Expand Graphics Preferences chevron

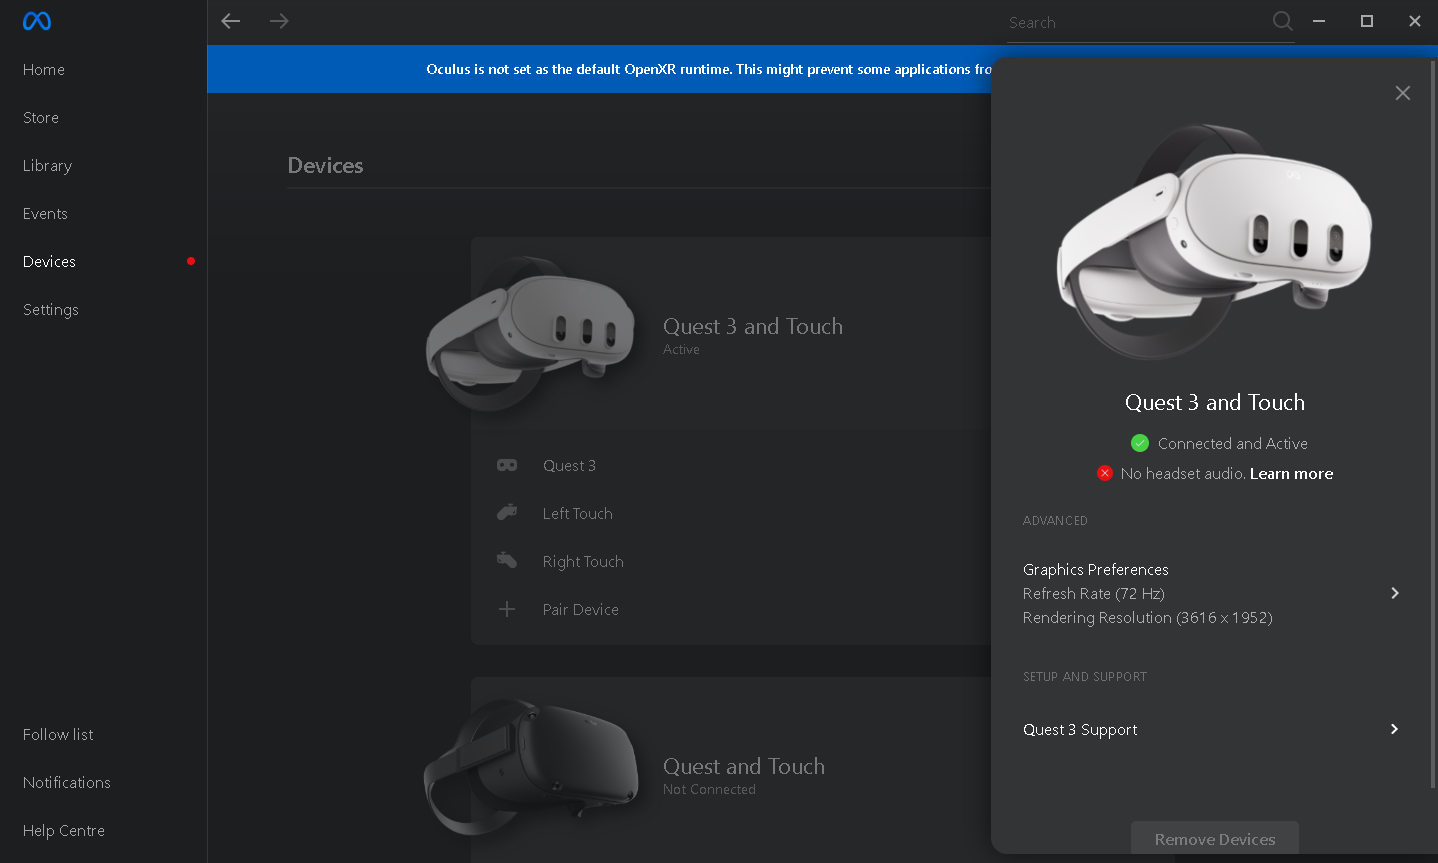coord(1395,593)
